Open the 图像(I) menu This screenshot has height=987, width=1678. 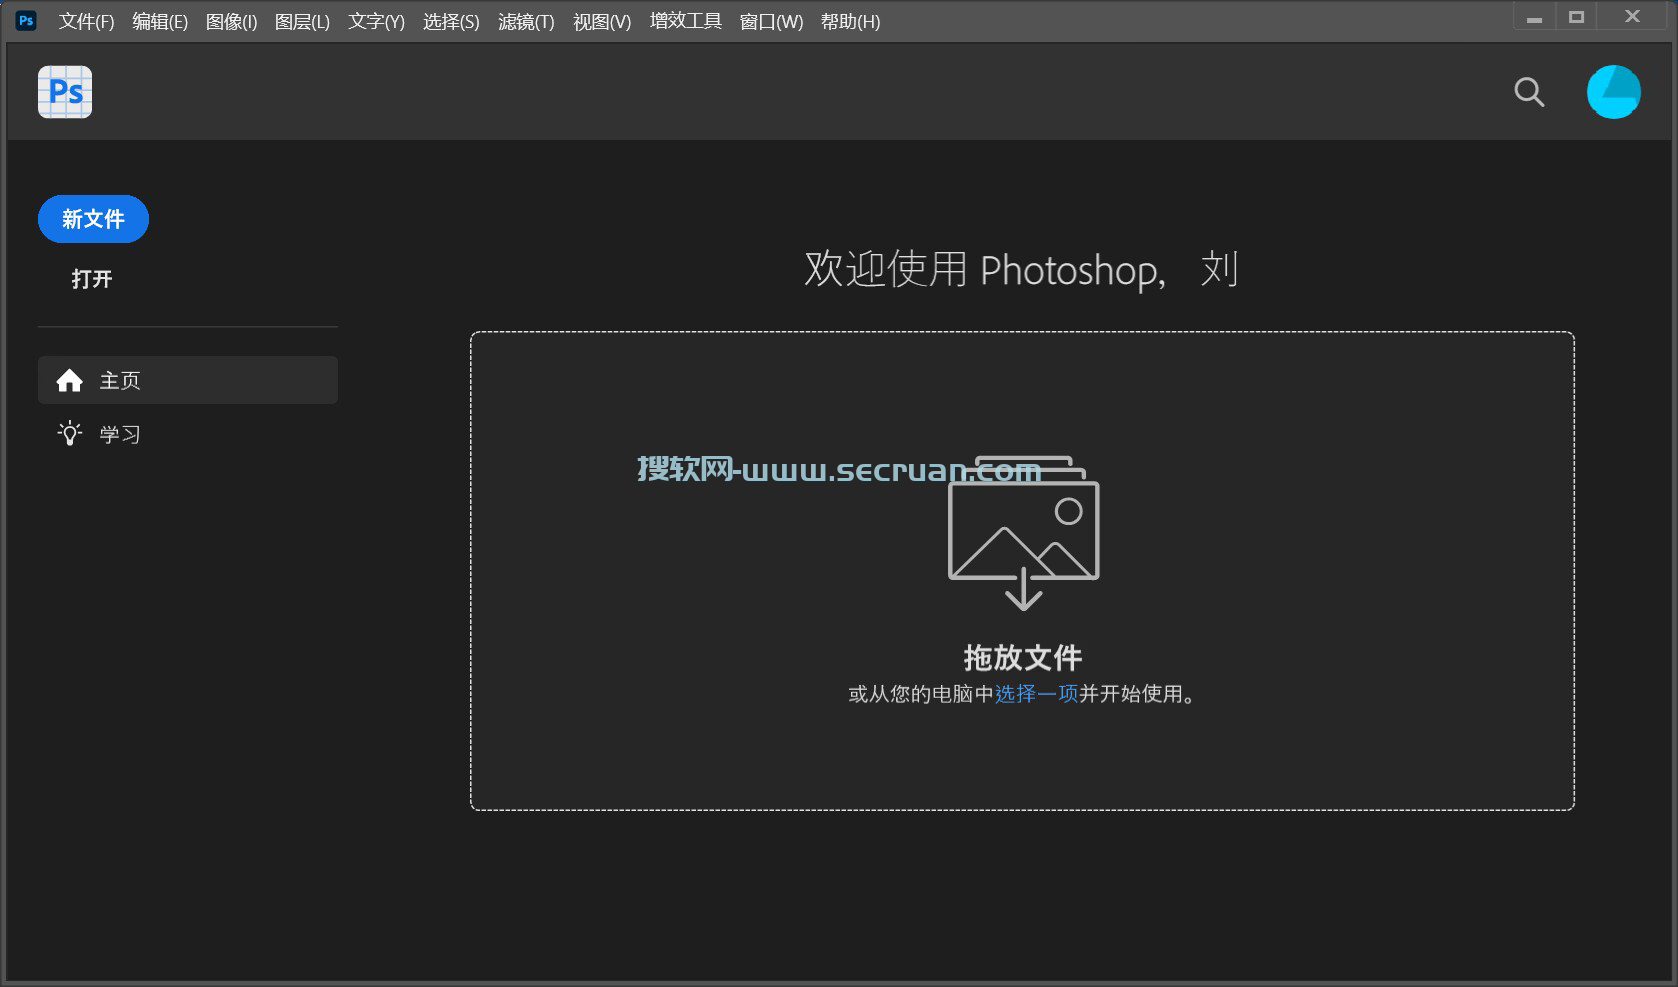tap(231, 21)
